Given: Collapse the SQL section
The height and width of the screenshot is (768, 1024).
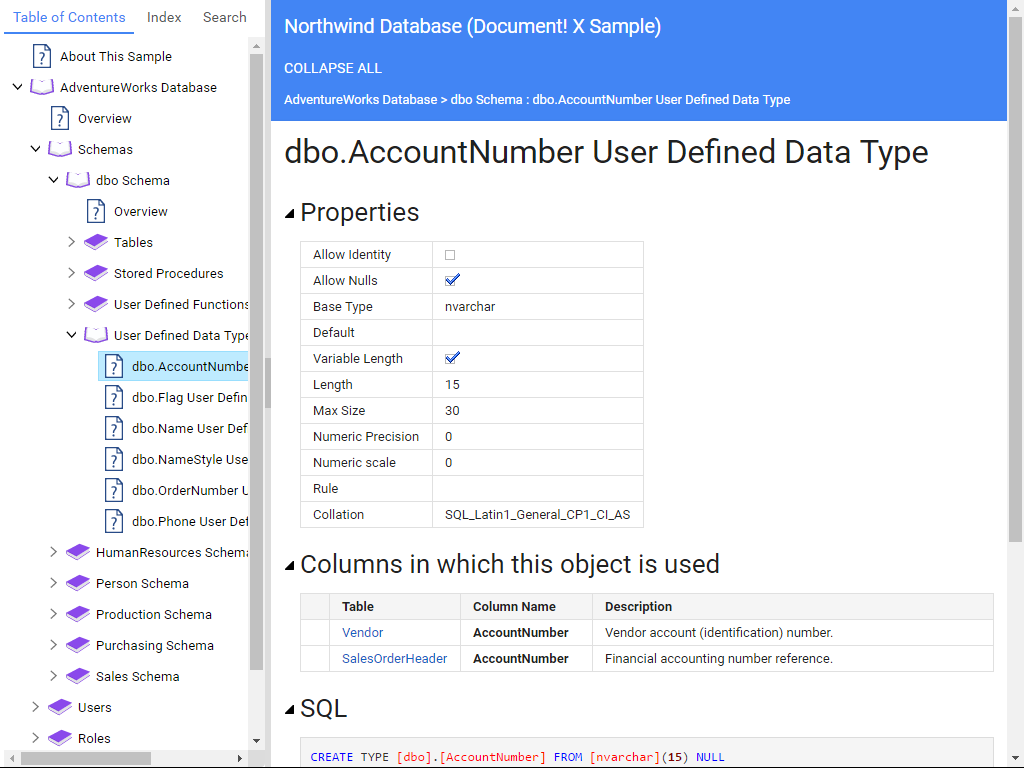Looking at the screenshot, I should coord(290,710).
